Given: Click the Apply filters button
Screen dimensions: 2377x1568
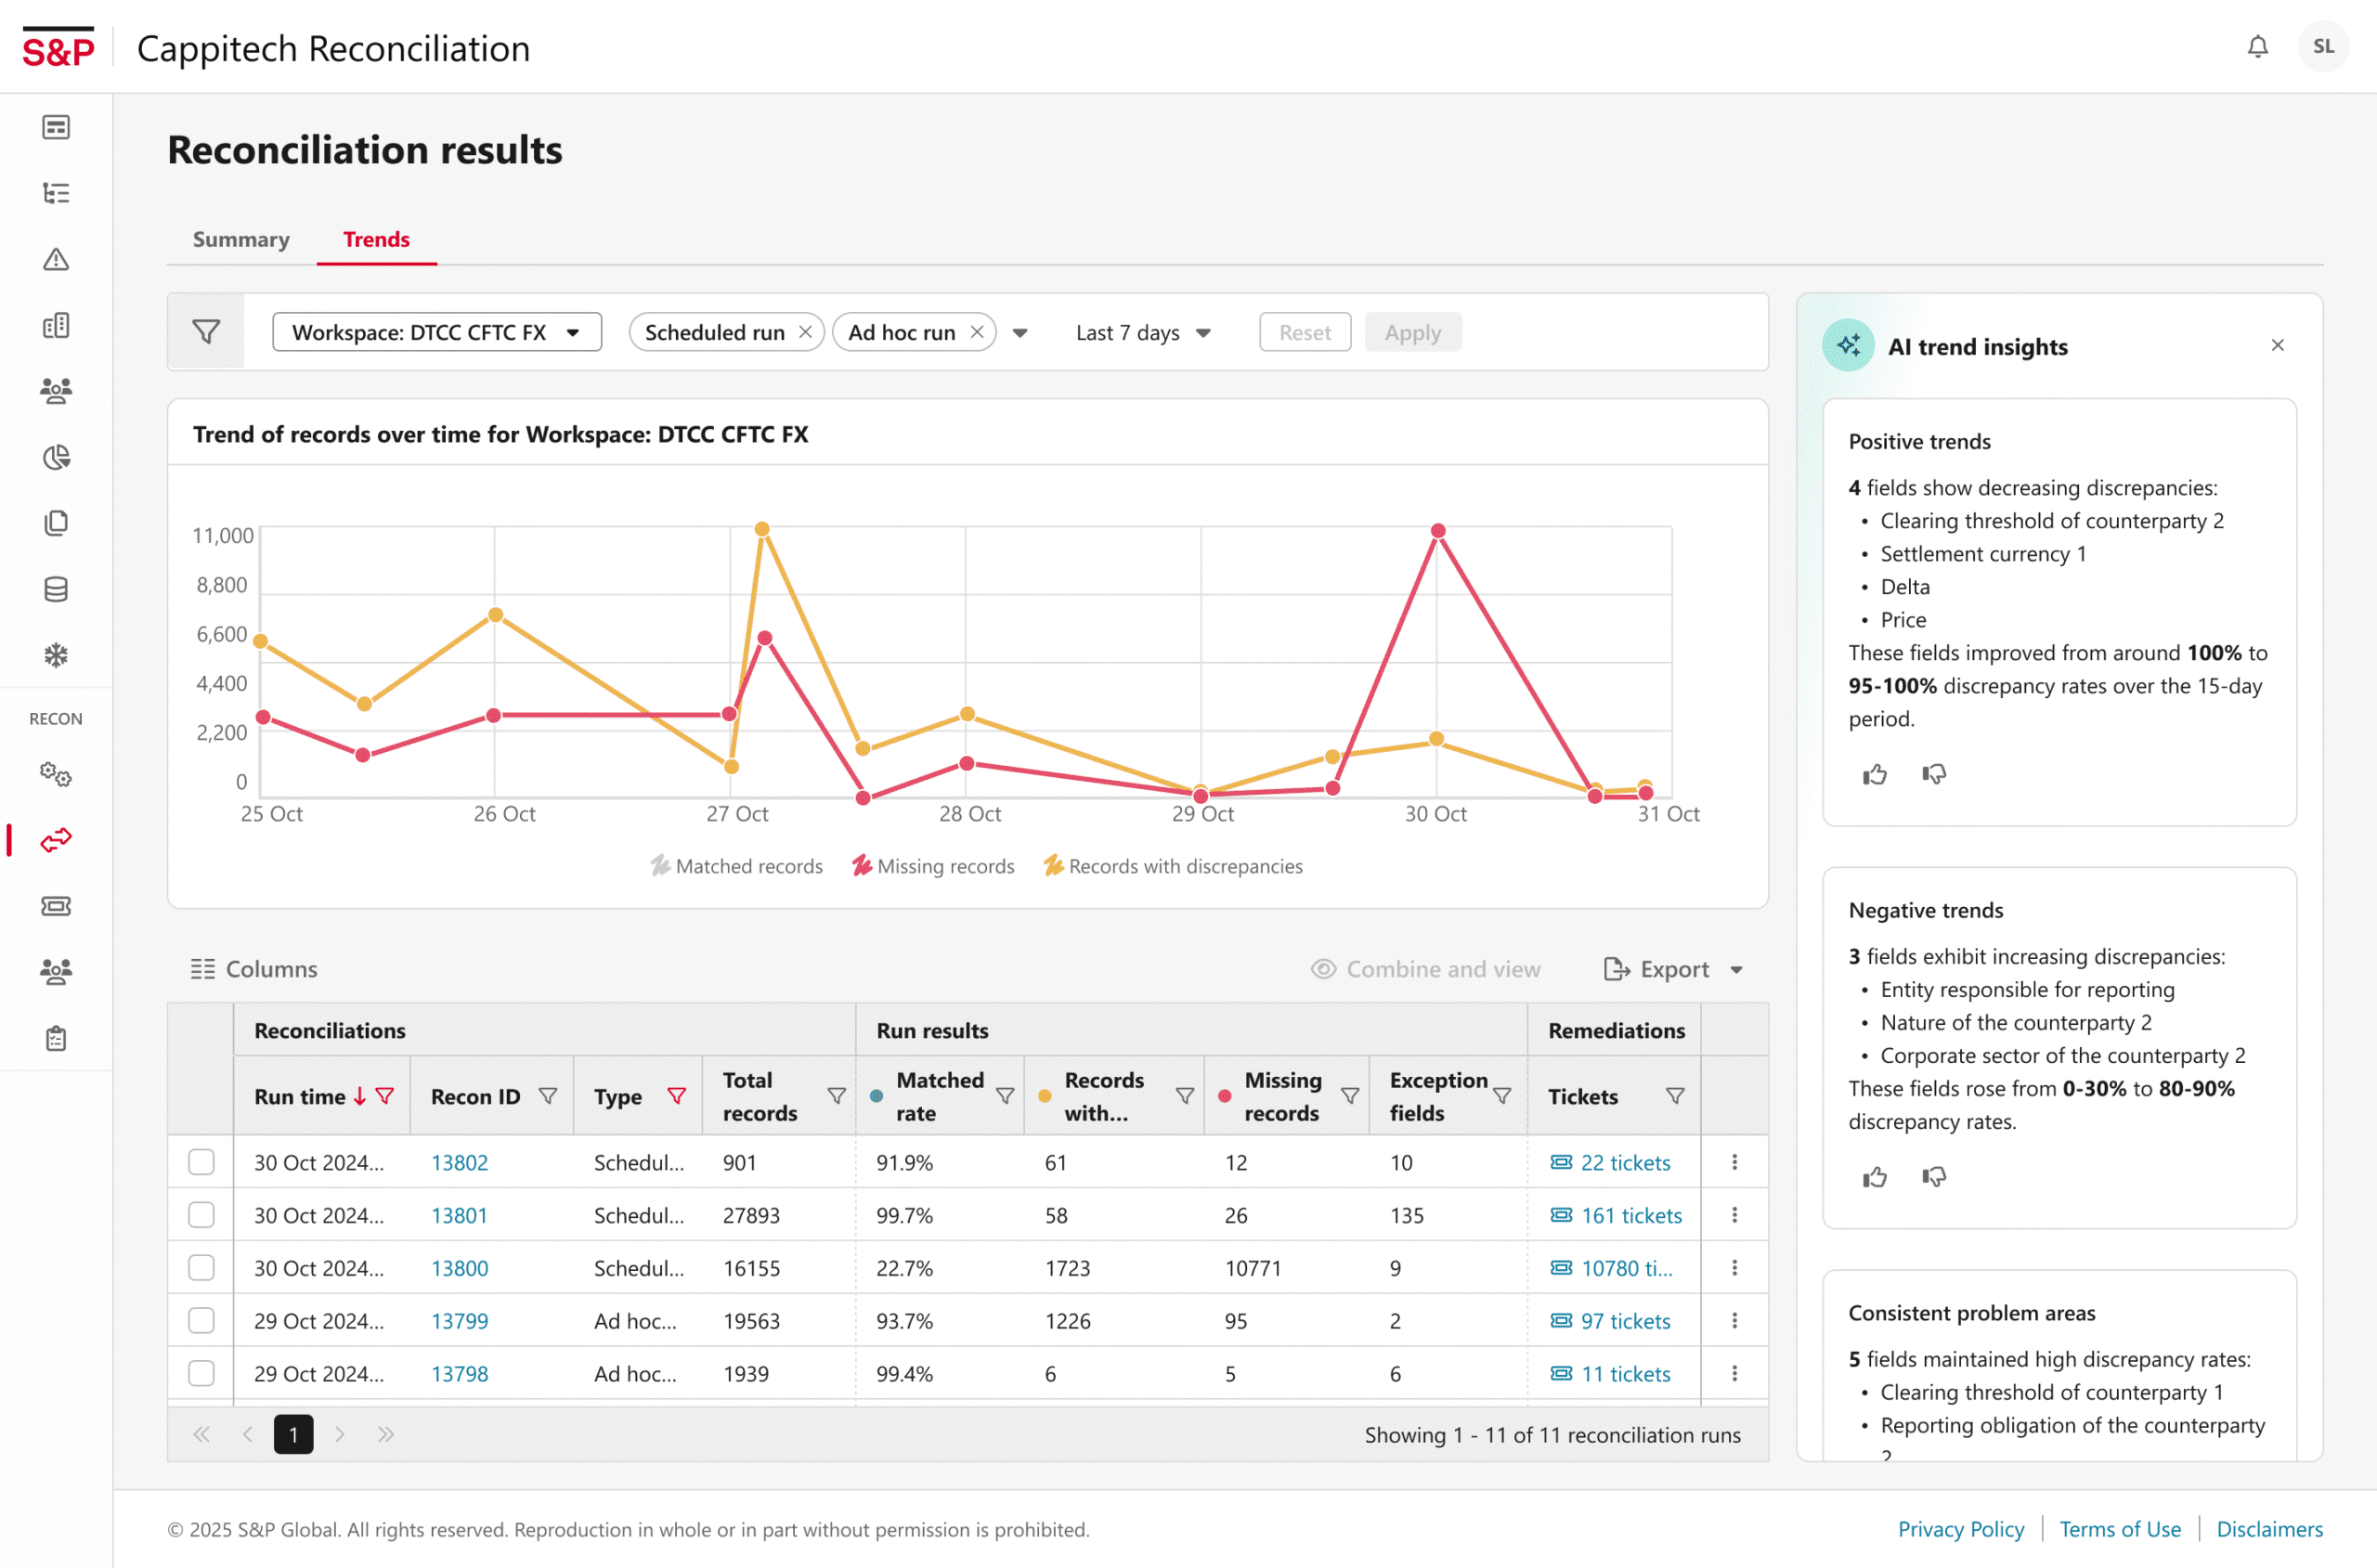Looking at the screenshot, I should tap(1413, 332).
